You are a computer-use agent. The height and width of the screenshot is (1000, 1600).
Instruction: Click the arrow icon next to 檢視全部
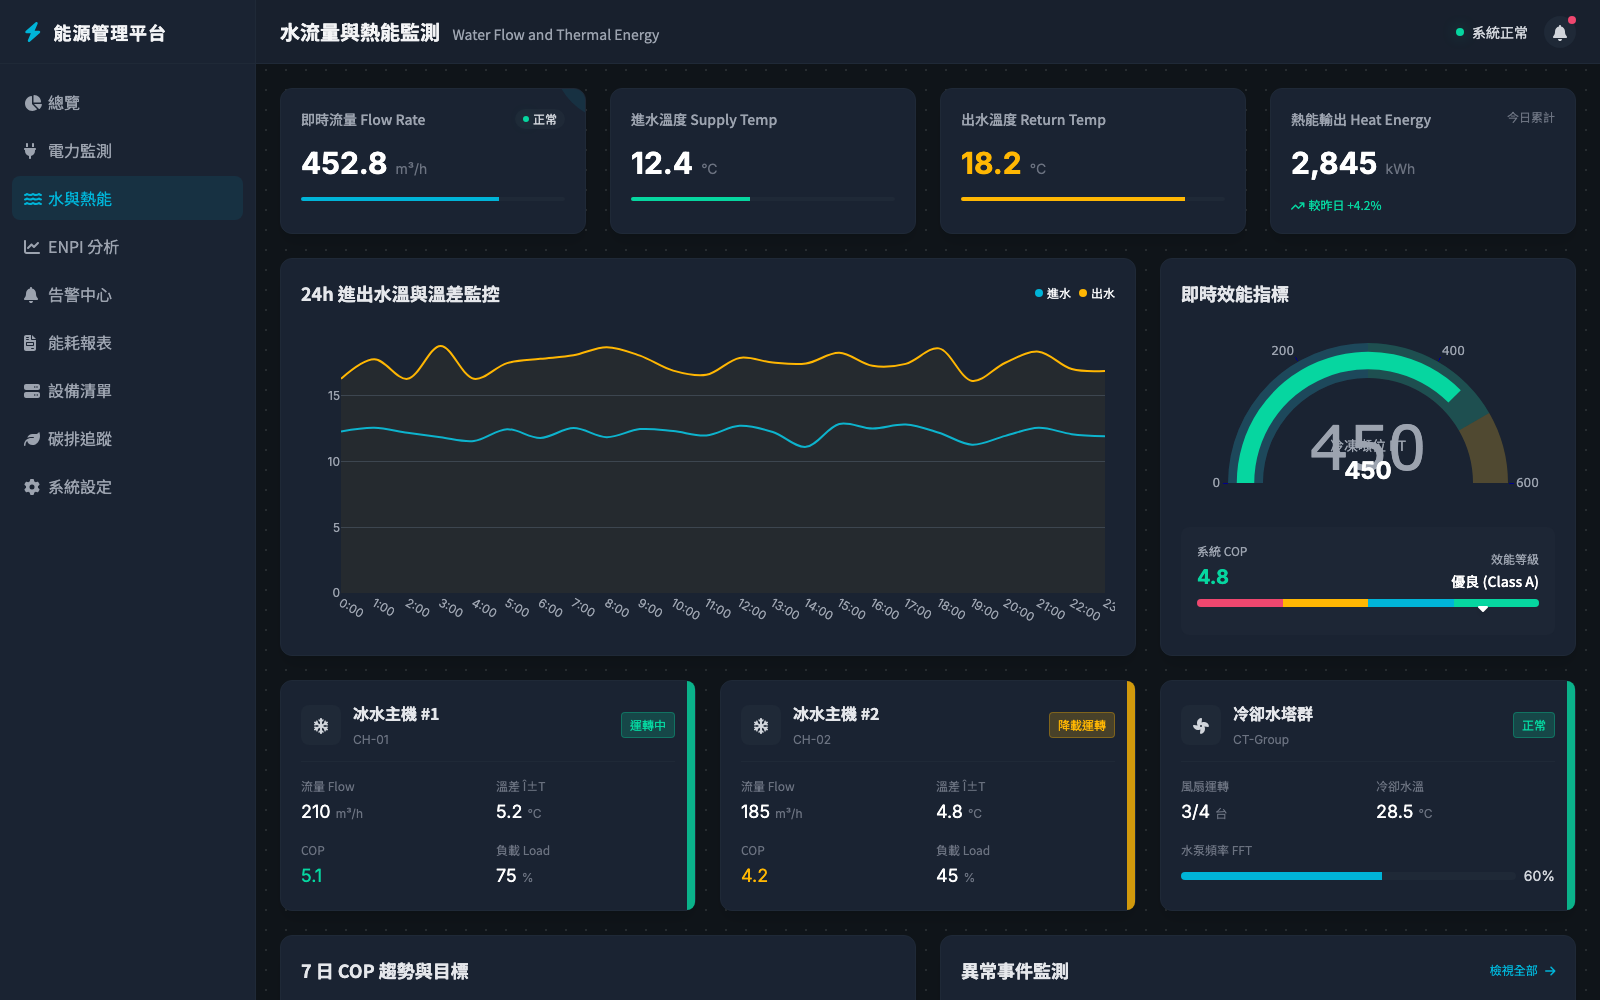click(x=1550, y=971)
